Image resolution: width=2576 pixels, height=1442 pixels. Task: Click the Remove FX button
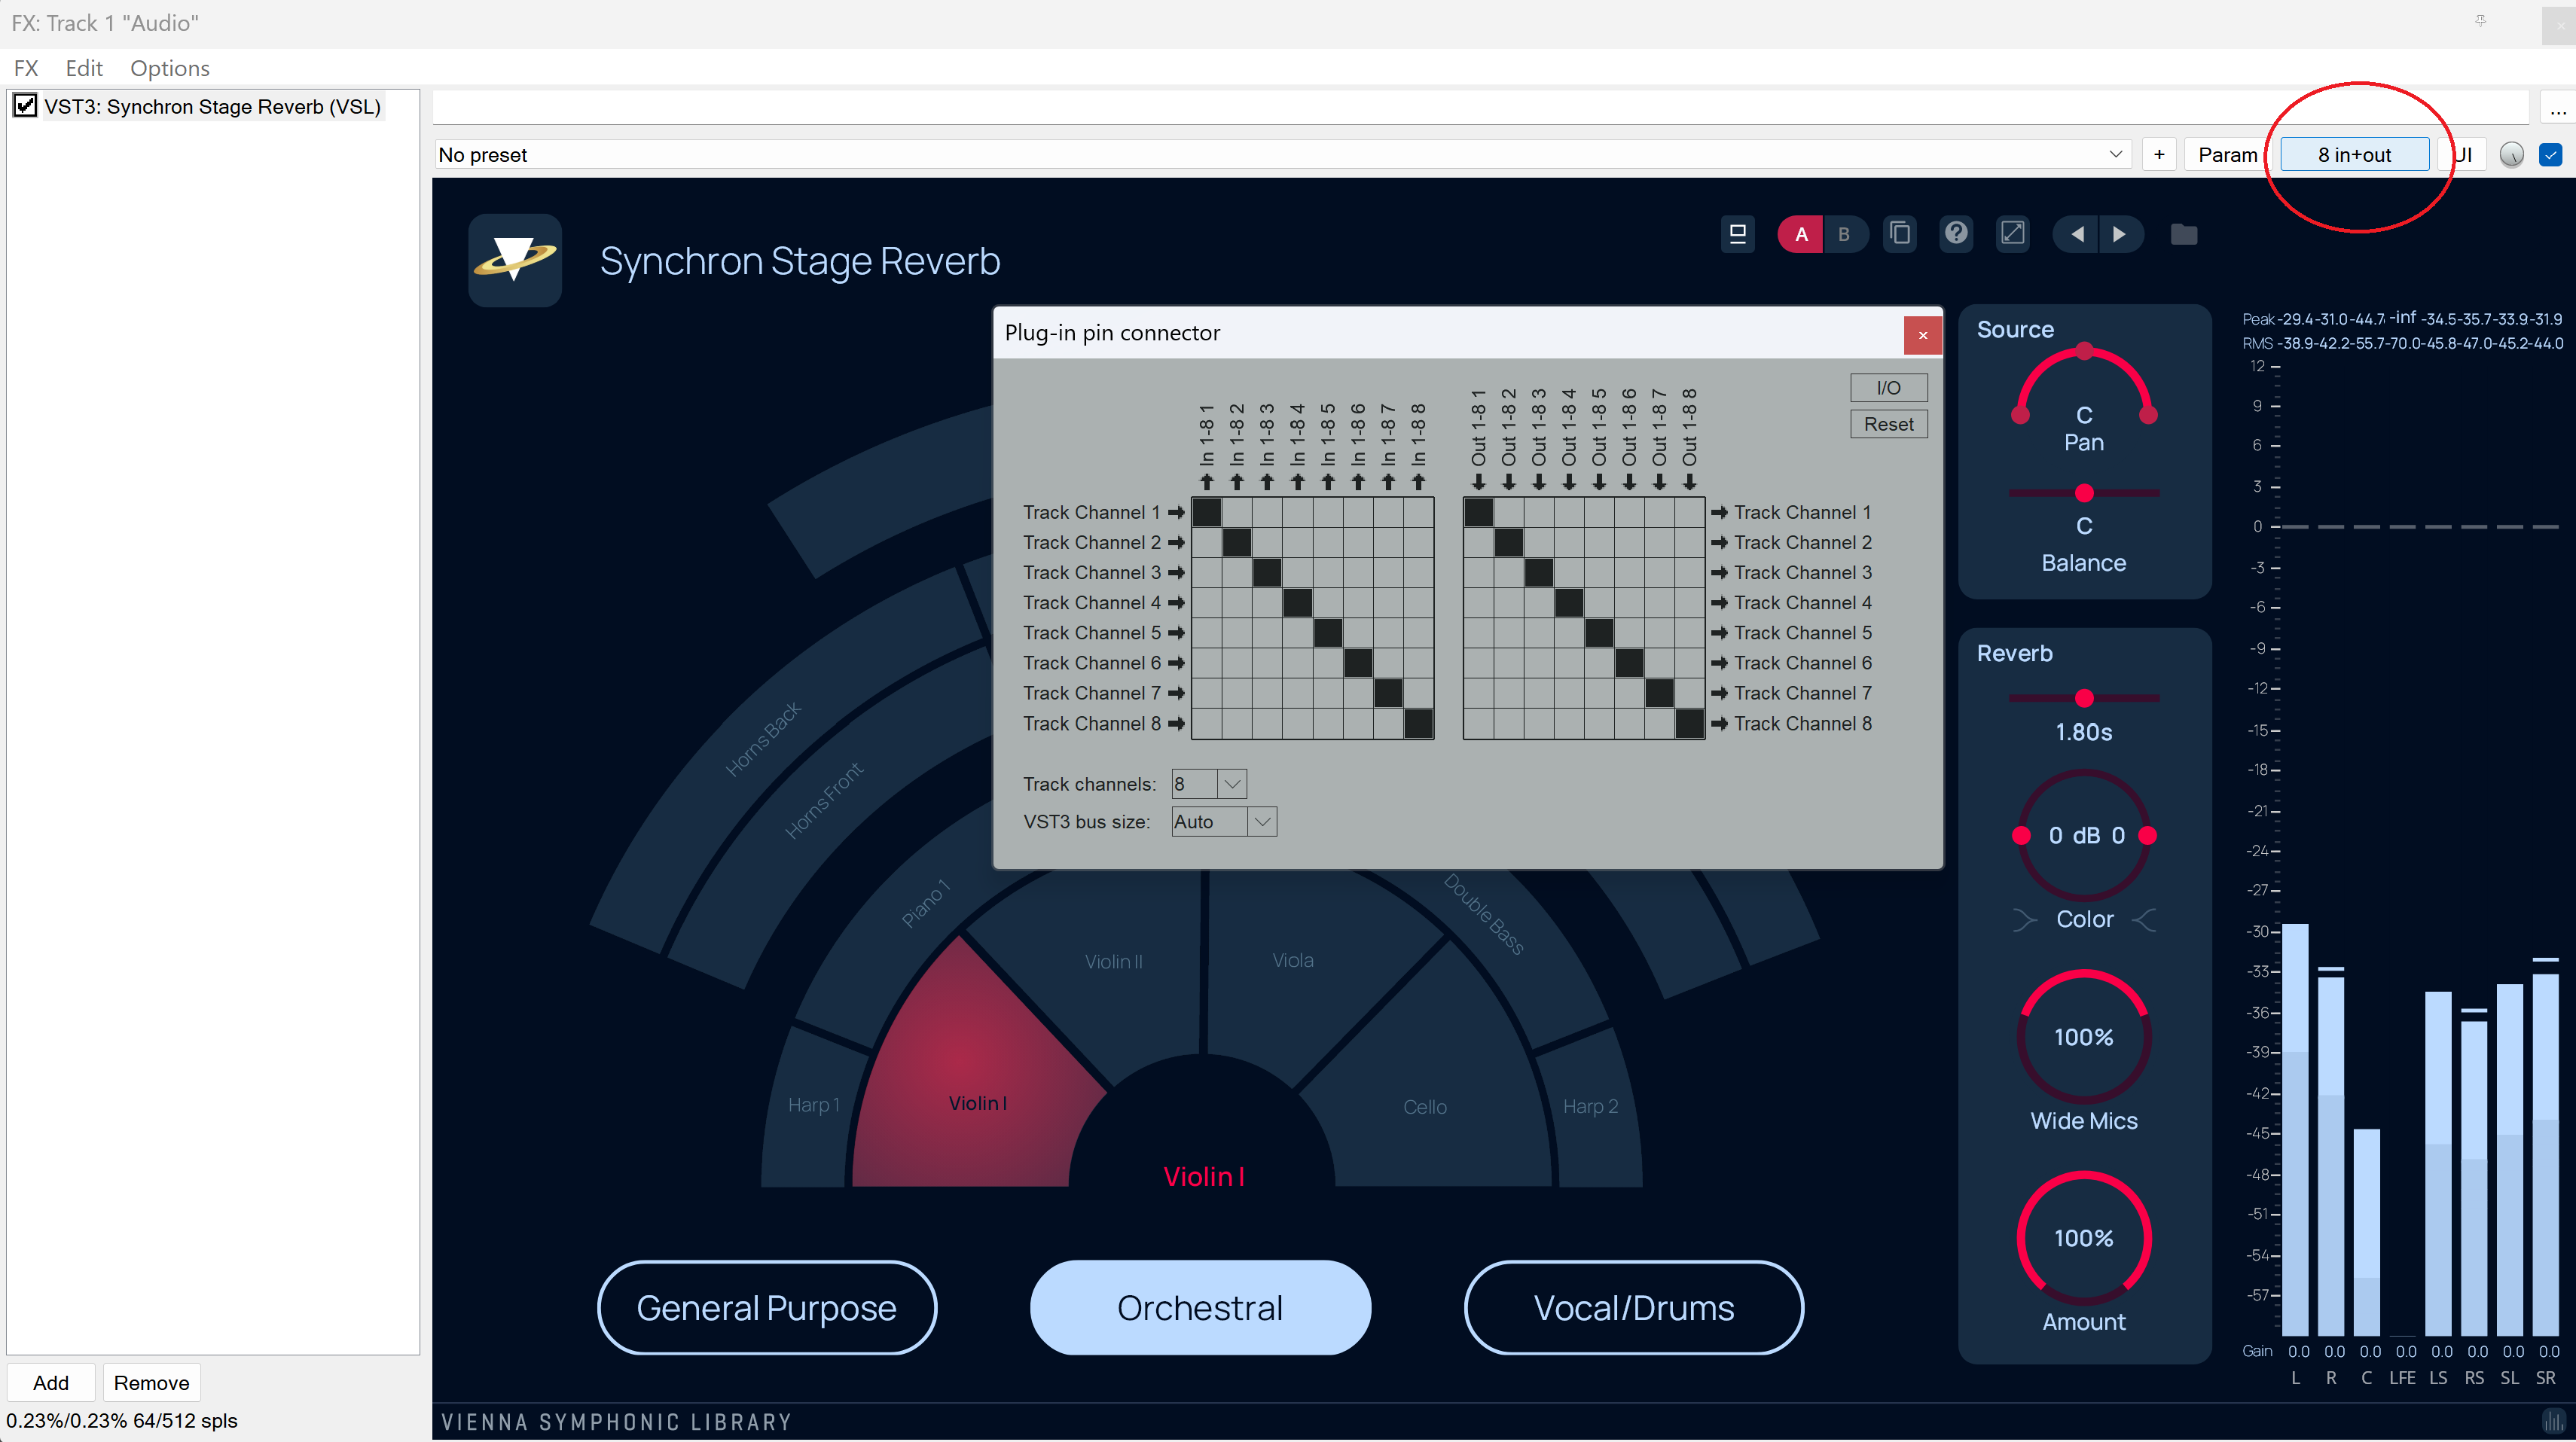pyautogui.click(x=152, y=1382)
